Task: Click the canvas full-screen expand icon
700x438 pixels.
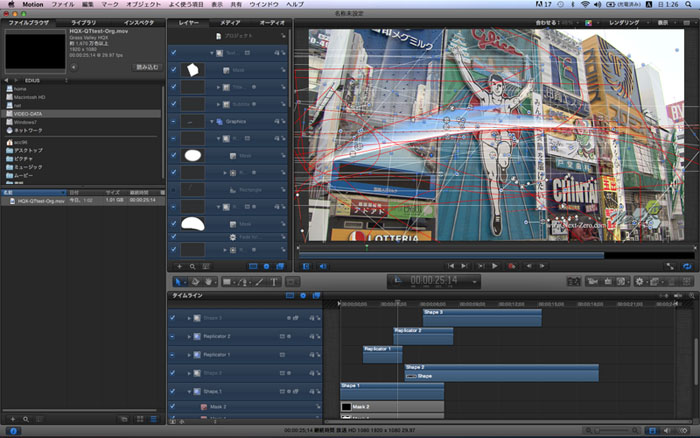Action: (670, 266)
